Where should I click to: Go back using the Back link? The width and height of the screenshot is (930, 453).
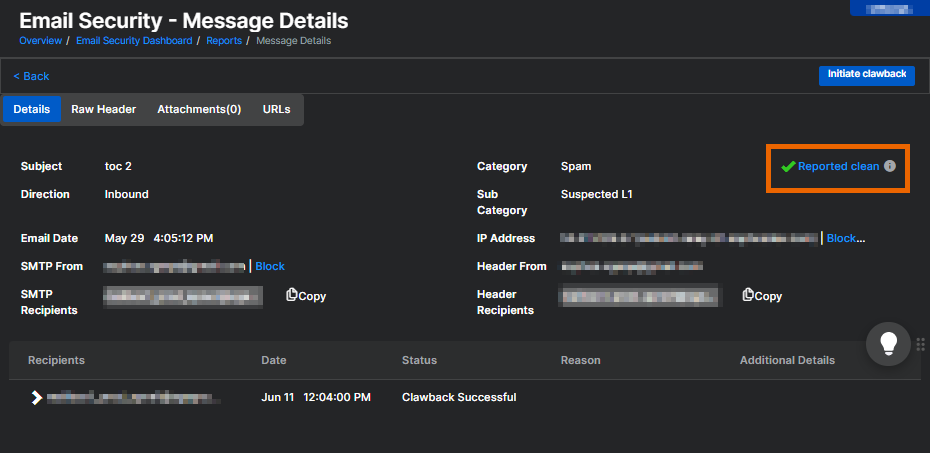point(31,76)
